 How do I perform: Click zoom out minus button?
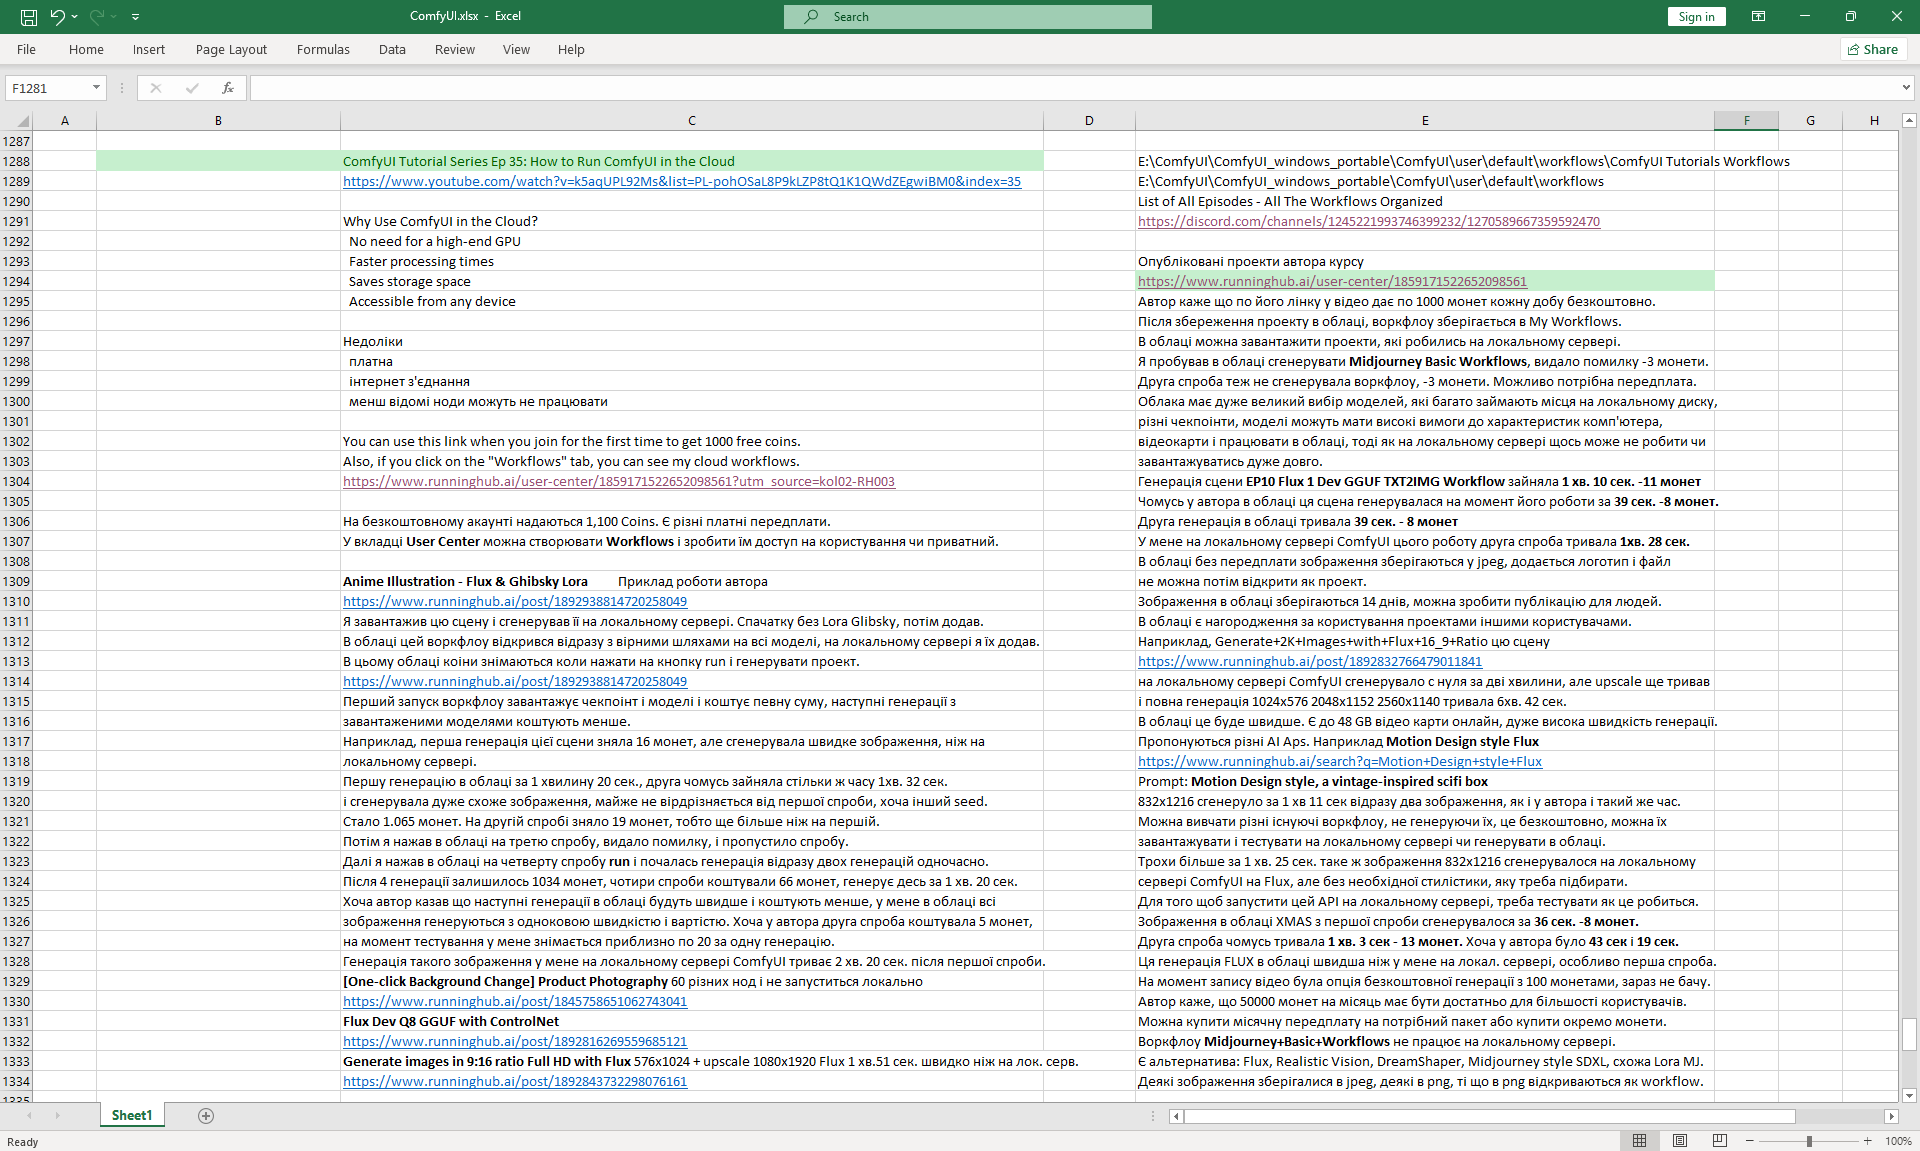pos(1750,1141)
